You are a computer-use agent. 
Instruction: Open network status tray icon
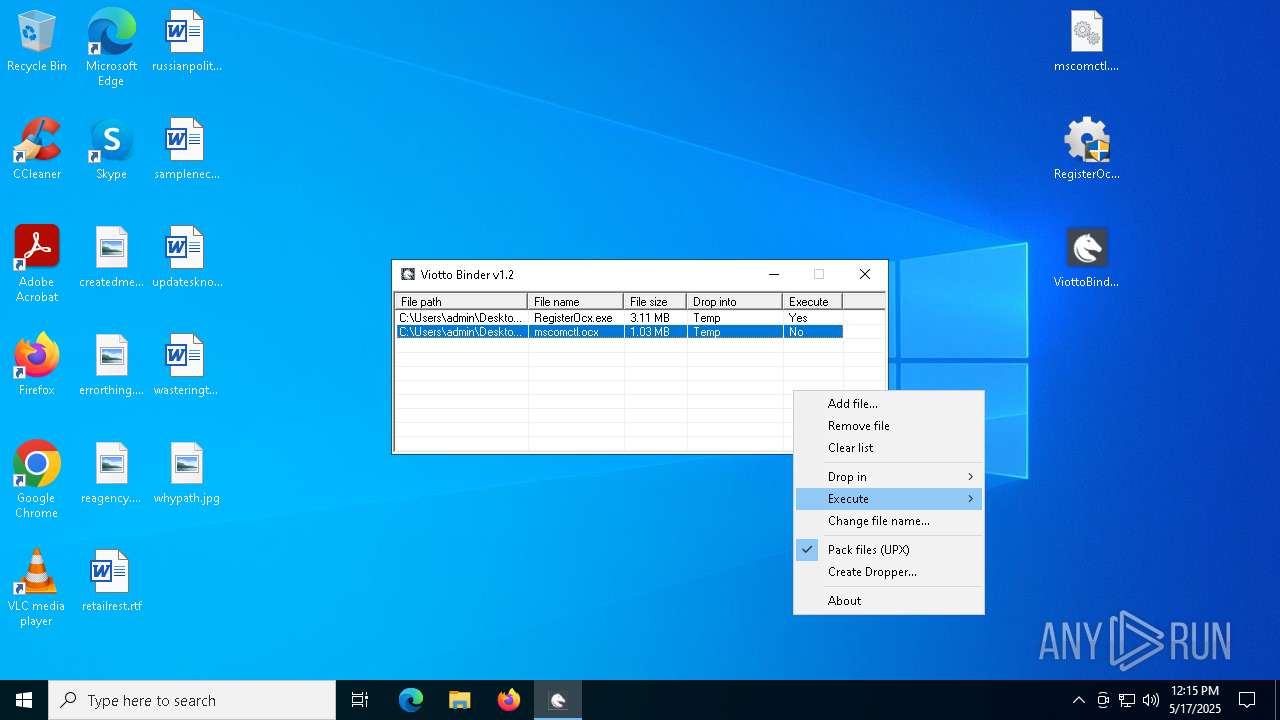click(1127, 700)
